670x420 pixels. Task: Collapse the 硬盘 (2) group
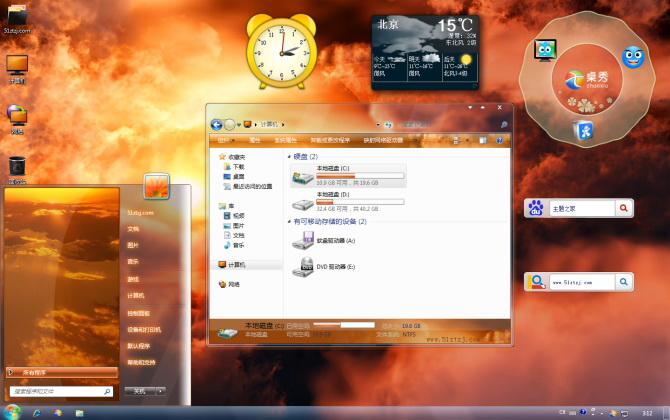click(290, 157)
